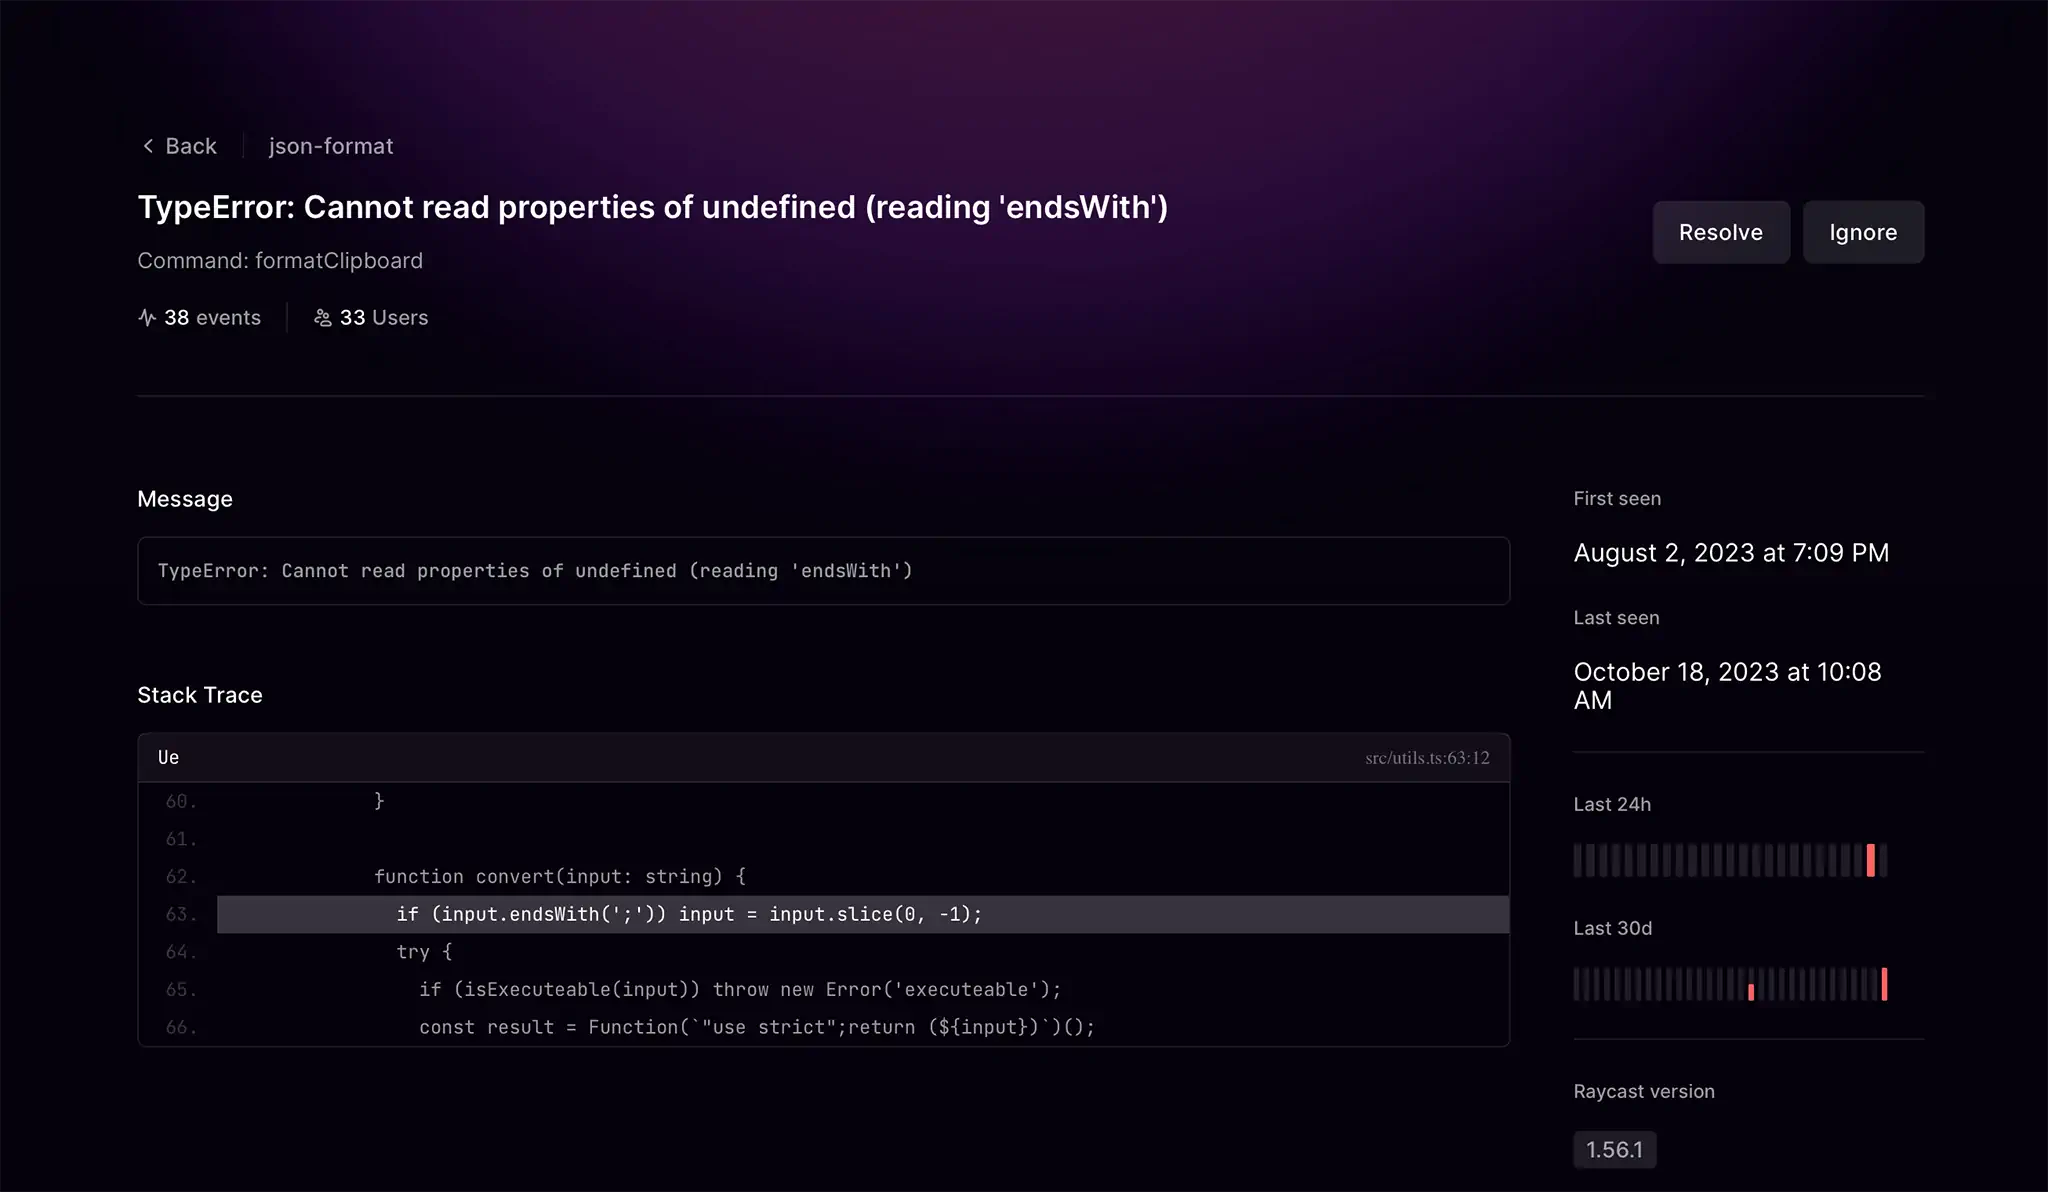Go back via the Back label
Screen dimensions: 2048x1192
[191, 146]
